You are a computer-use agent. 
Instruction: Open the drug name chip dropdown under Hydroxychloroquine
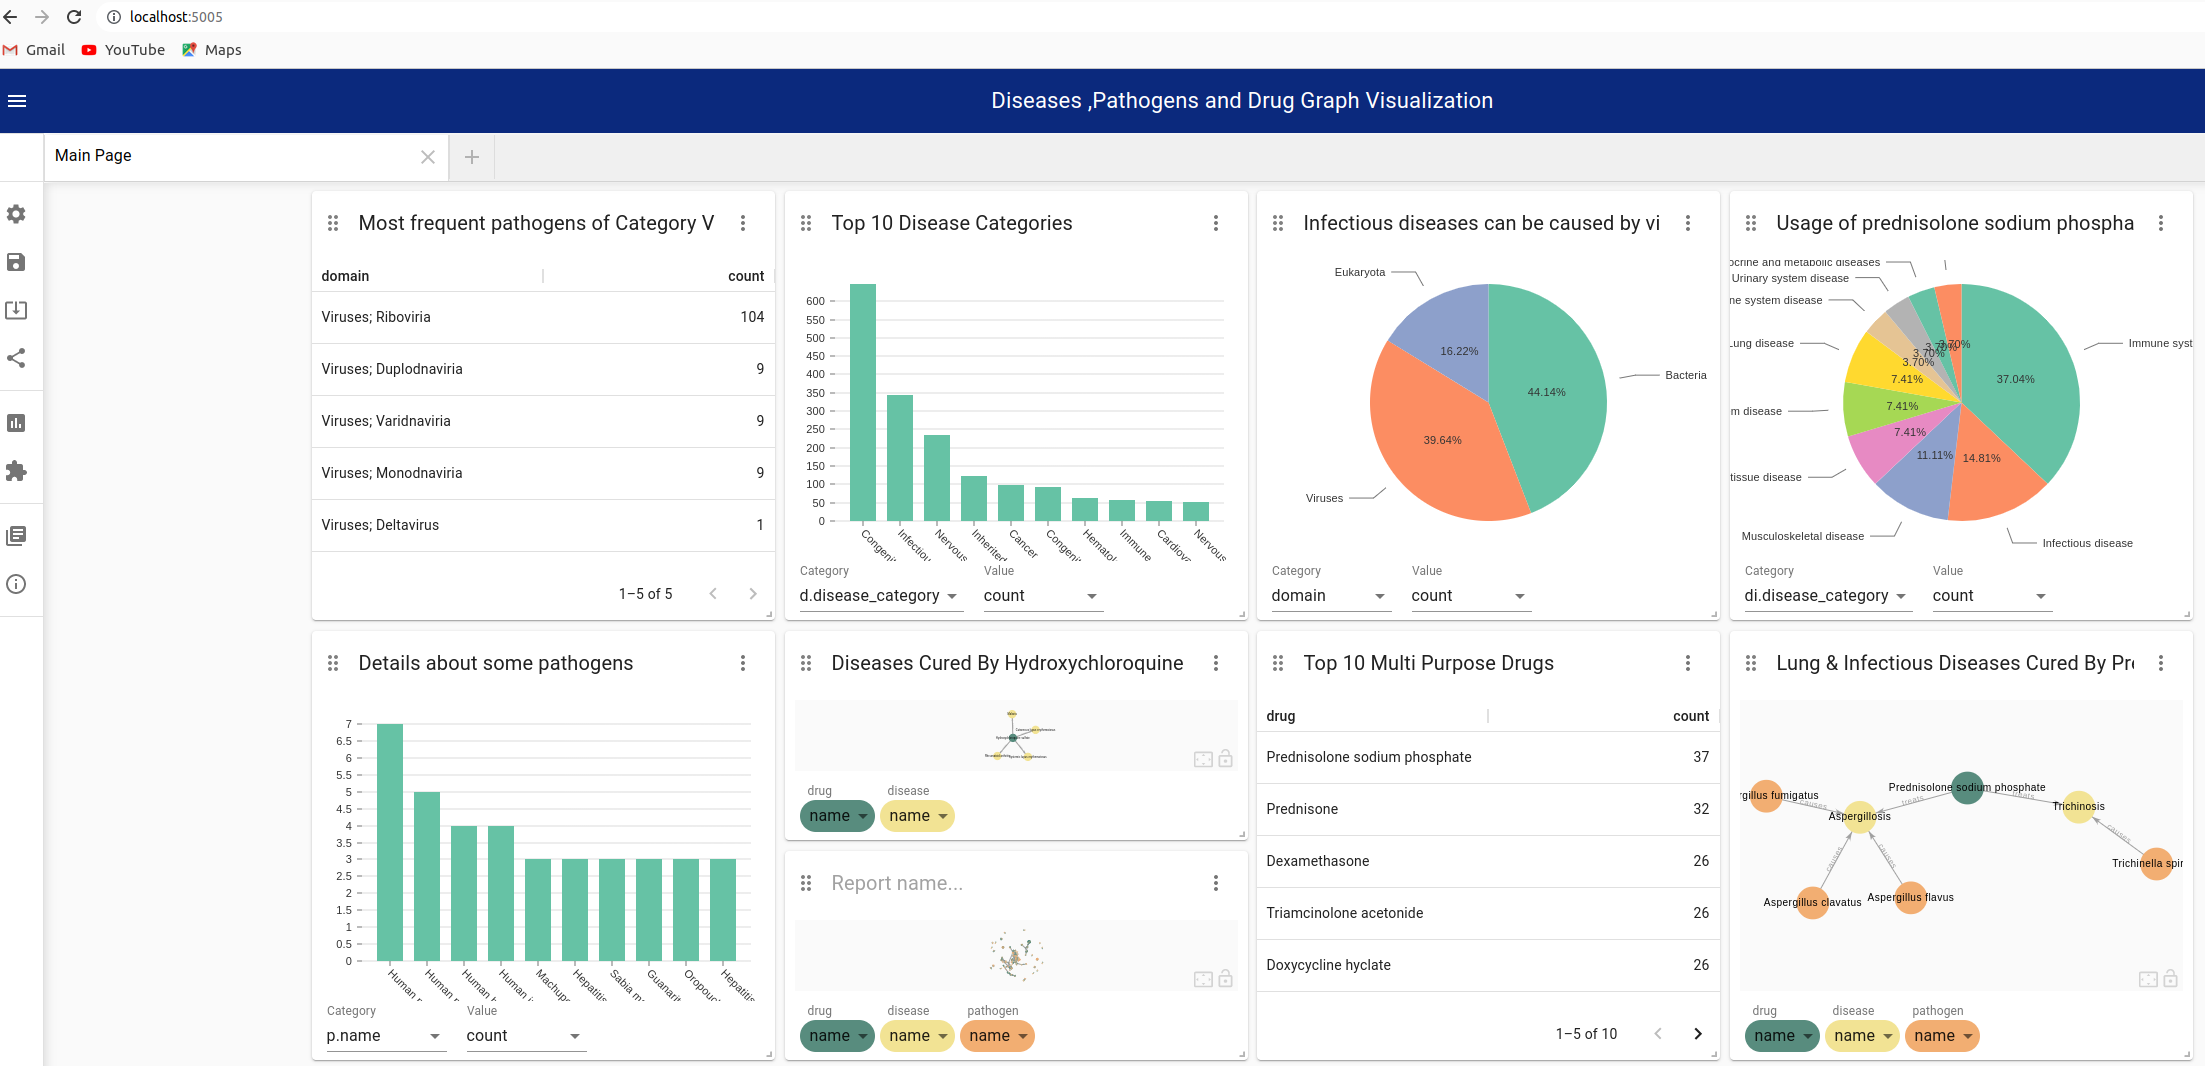(x=837, y=816)
